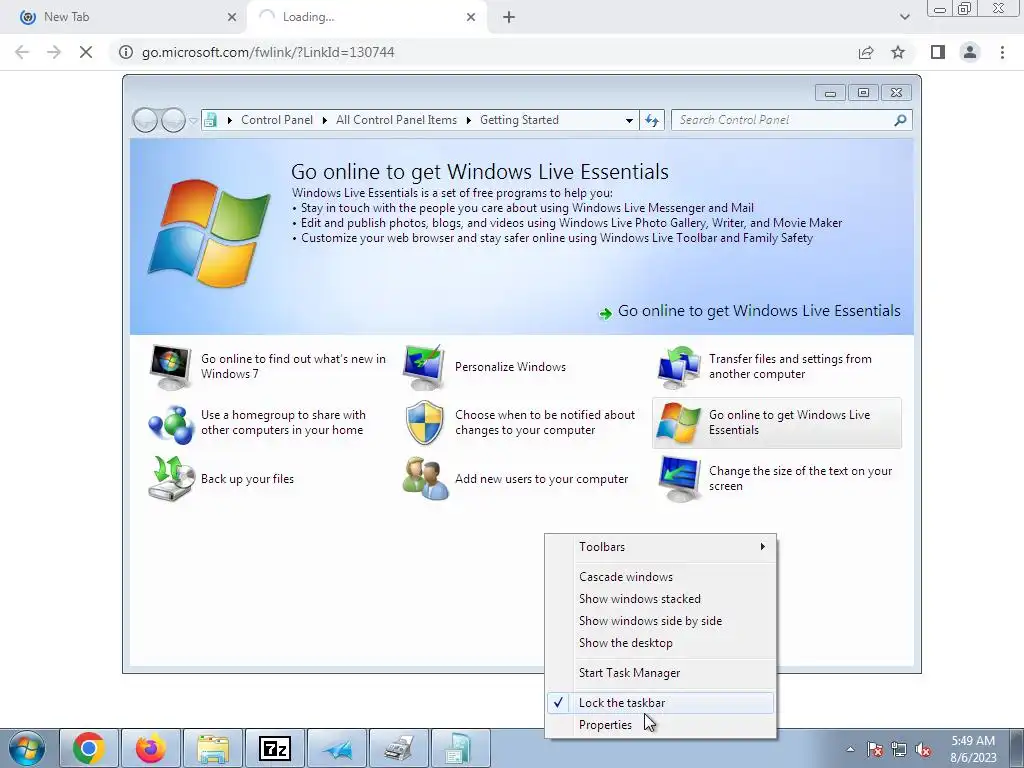Image resolution: width=1024 pixels, height=768 pixels.
Task: Open address bar history dropdown in Control Panel
Action: (629, 120)
